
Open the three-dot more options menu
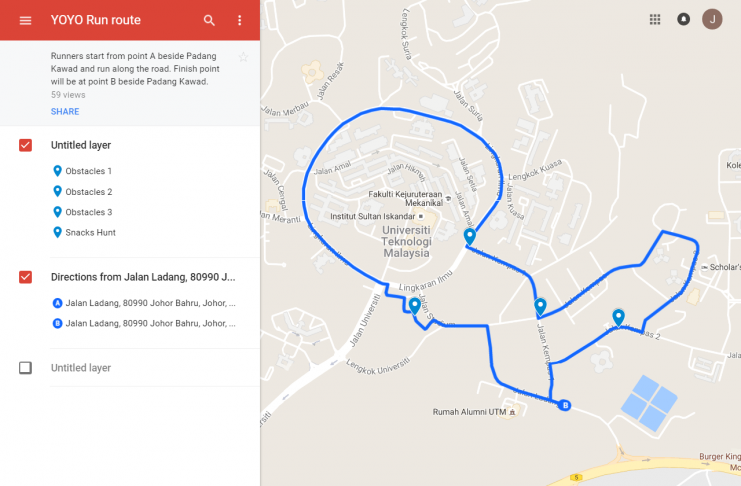pos(240,20)
